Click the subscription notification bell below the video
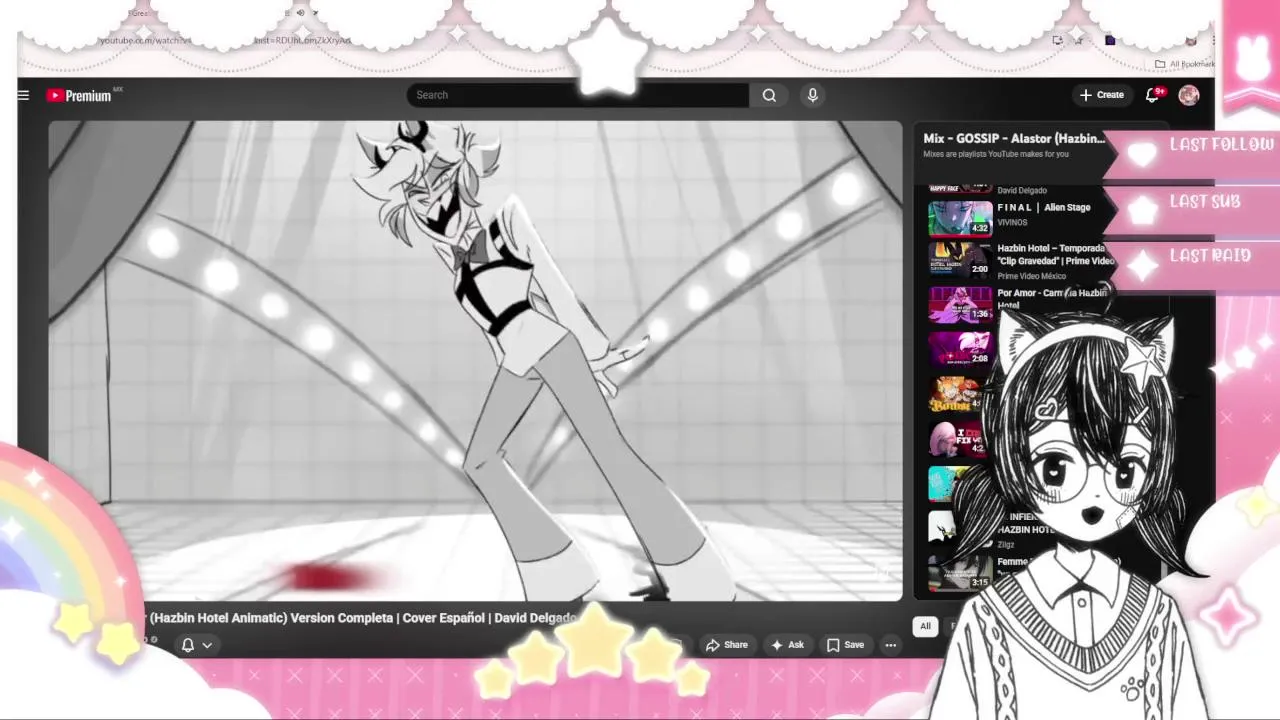1280x720 pixels. 187,645
